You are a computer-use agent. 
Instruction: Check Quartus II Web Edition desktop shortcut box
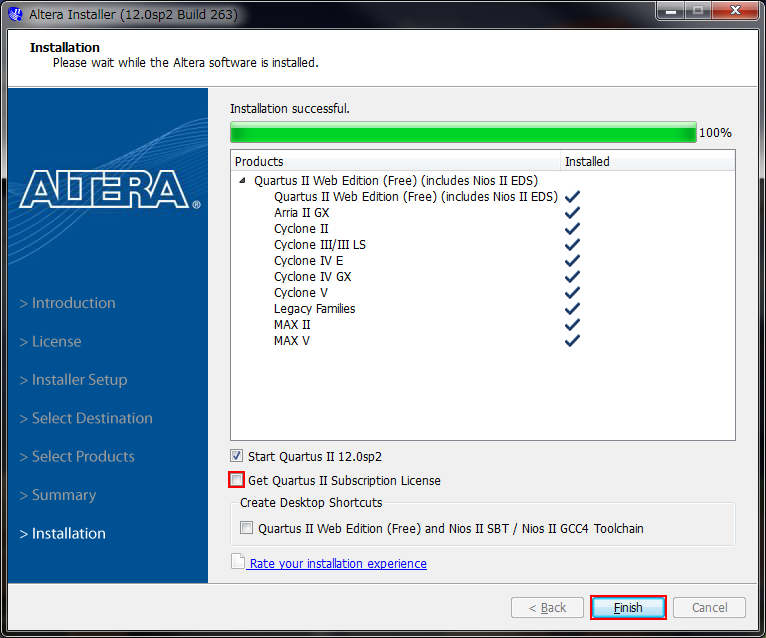click(x=246, y=528)
